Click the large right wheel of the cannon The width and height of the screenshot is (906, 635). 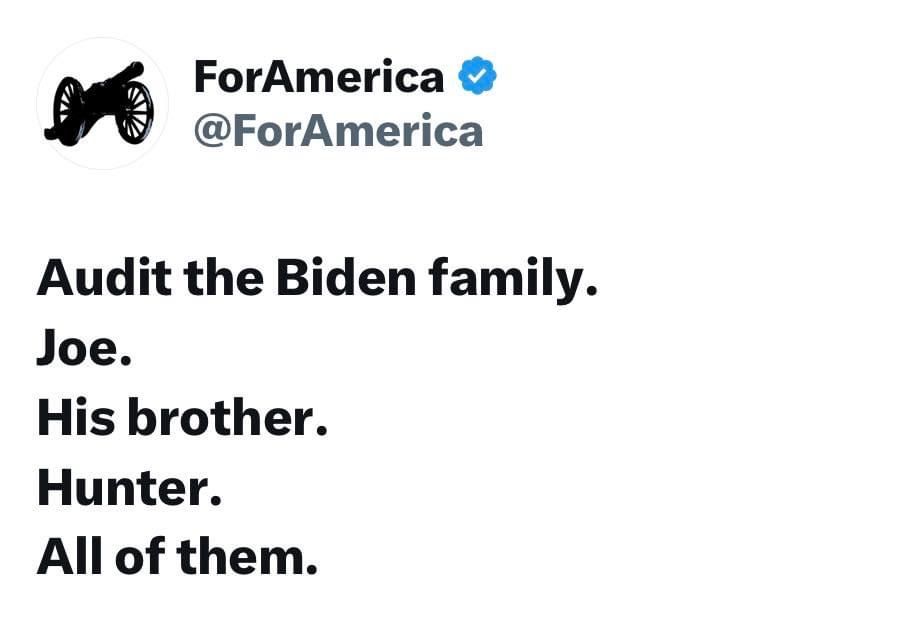135,112
